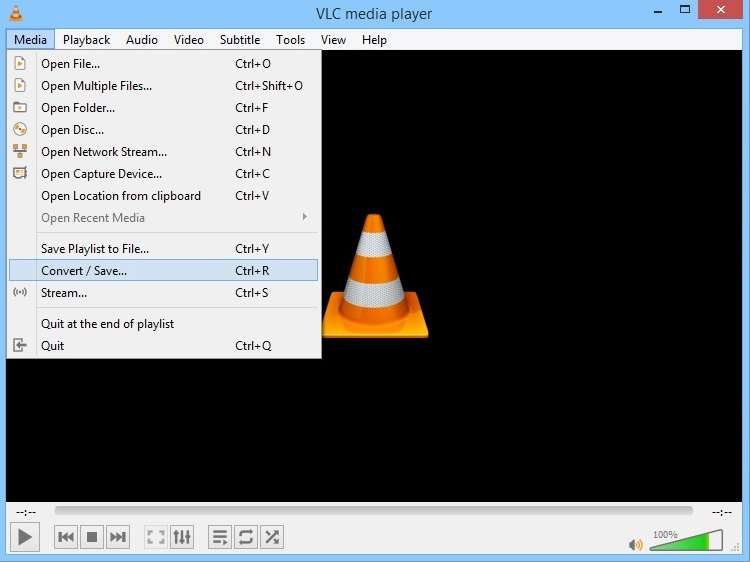The image size is (750, 562).
Task: Open the Help menu
Action: [374, 40]
